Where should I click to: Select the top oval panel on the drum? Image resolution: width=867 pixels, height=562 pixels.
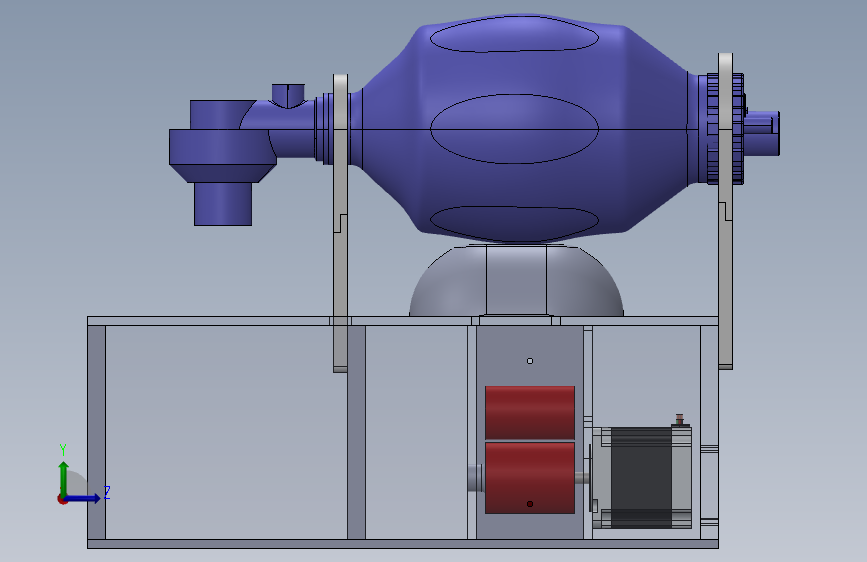514,34
